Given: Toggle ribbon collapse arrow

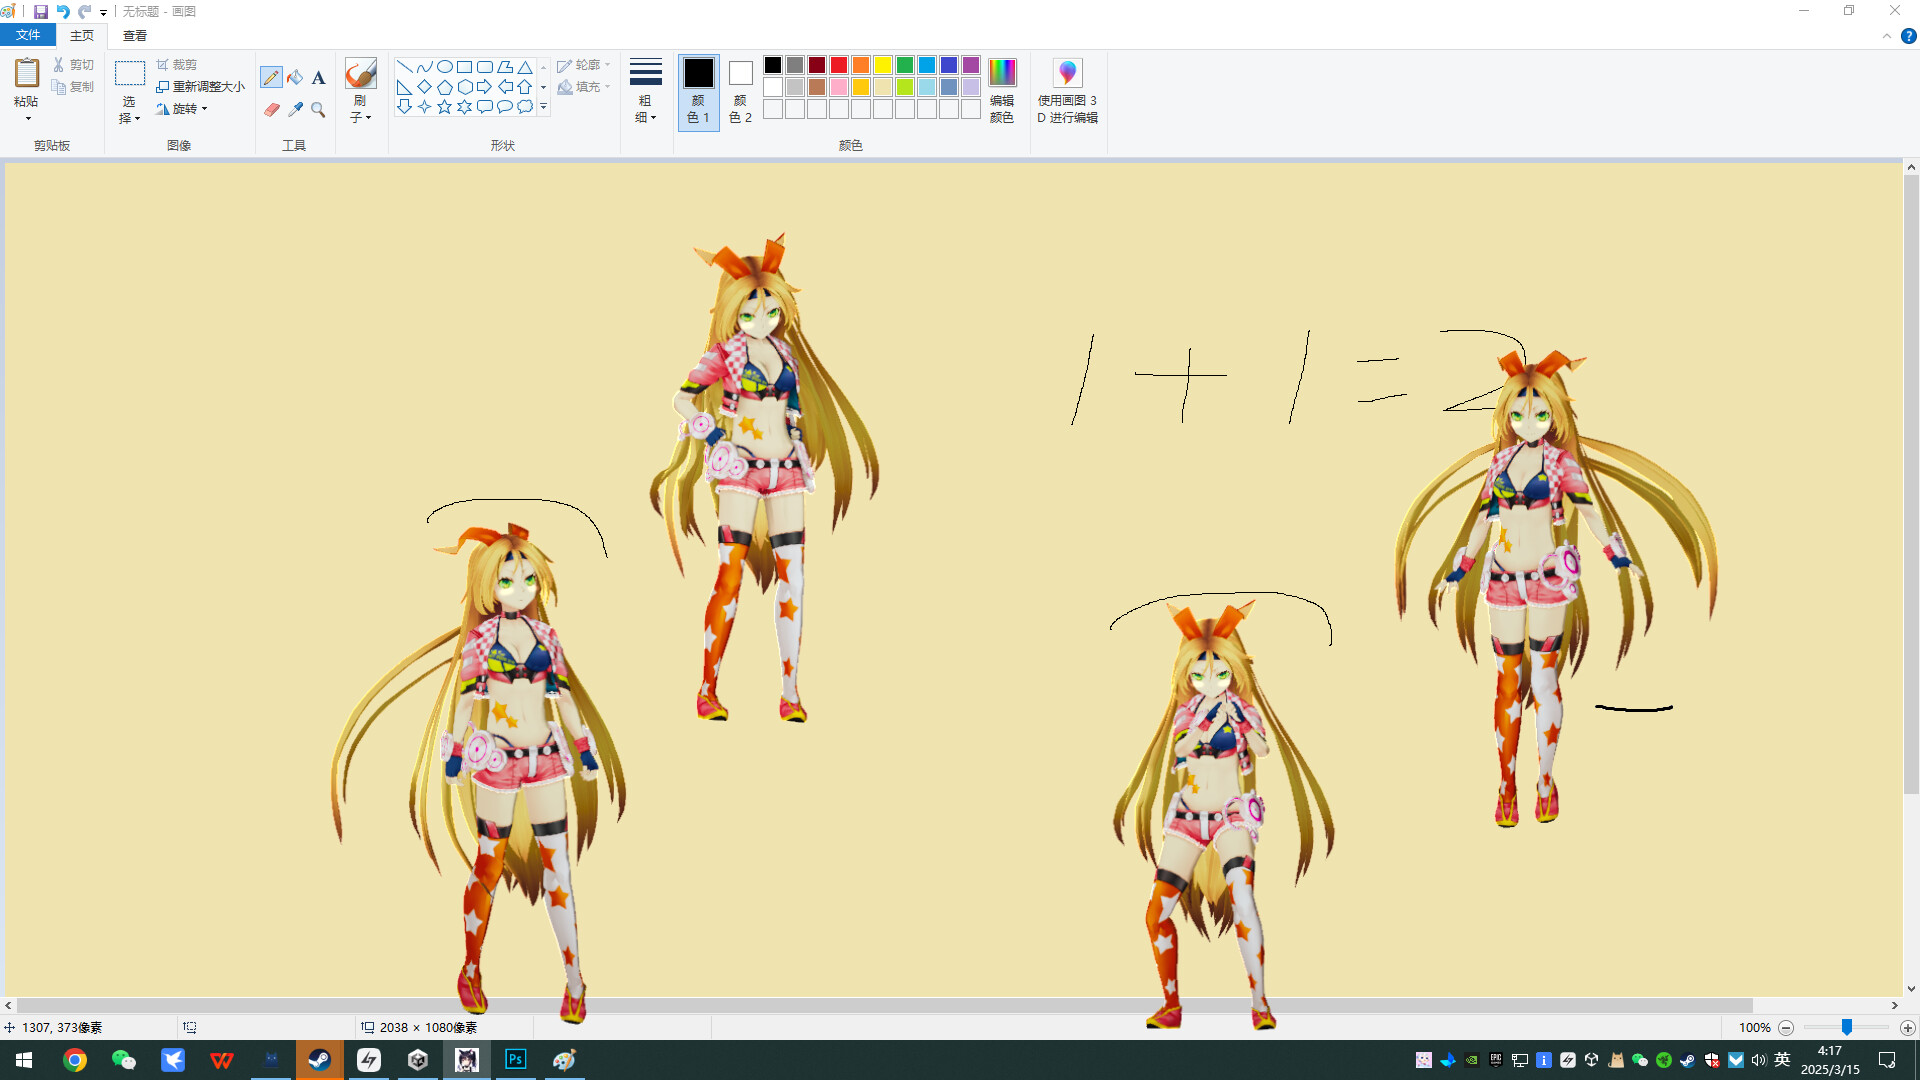Looking at the screenshot, I should pyautogui.click(x=1887, y=36).
